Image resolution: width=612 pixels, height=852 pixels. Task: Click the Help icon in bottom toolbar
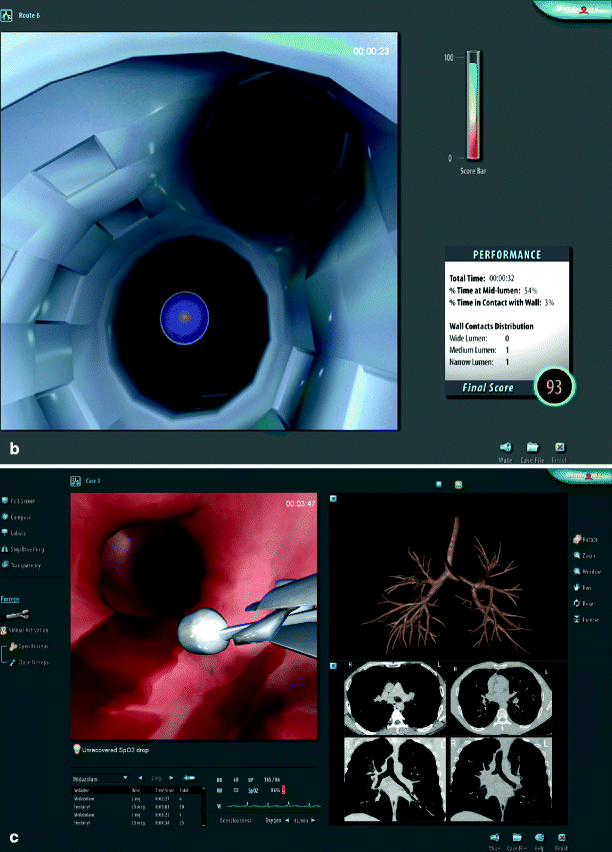(540, 837)
